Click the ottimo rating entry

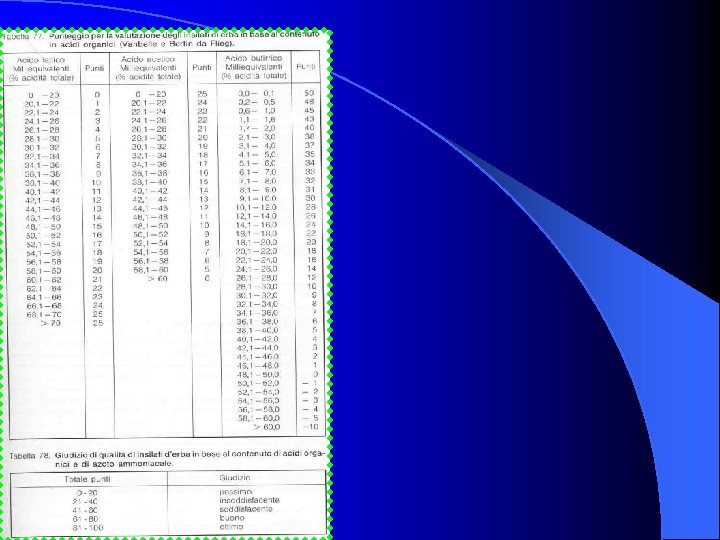click(231, 526)
